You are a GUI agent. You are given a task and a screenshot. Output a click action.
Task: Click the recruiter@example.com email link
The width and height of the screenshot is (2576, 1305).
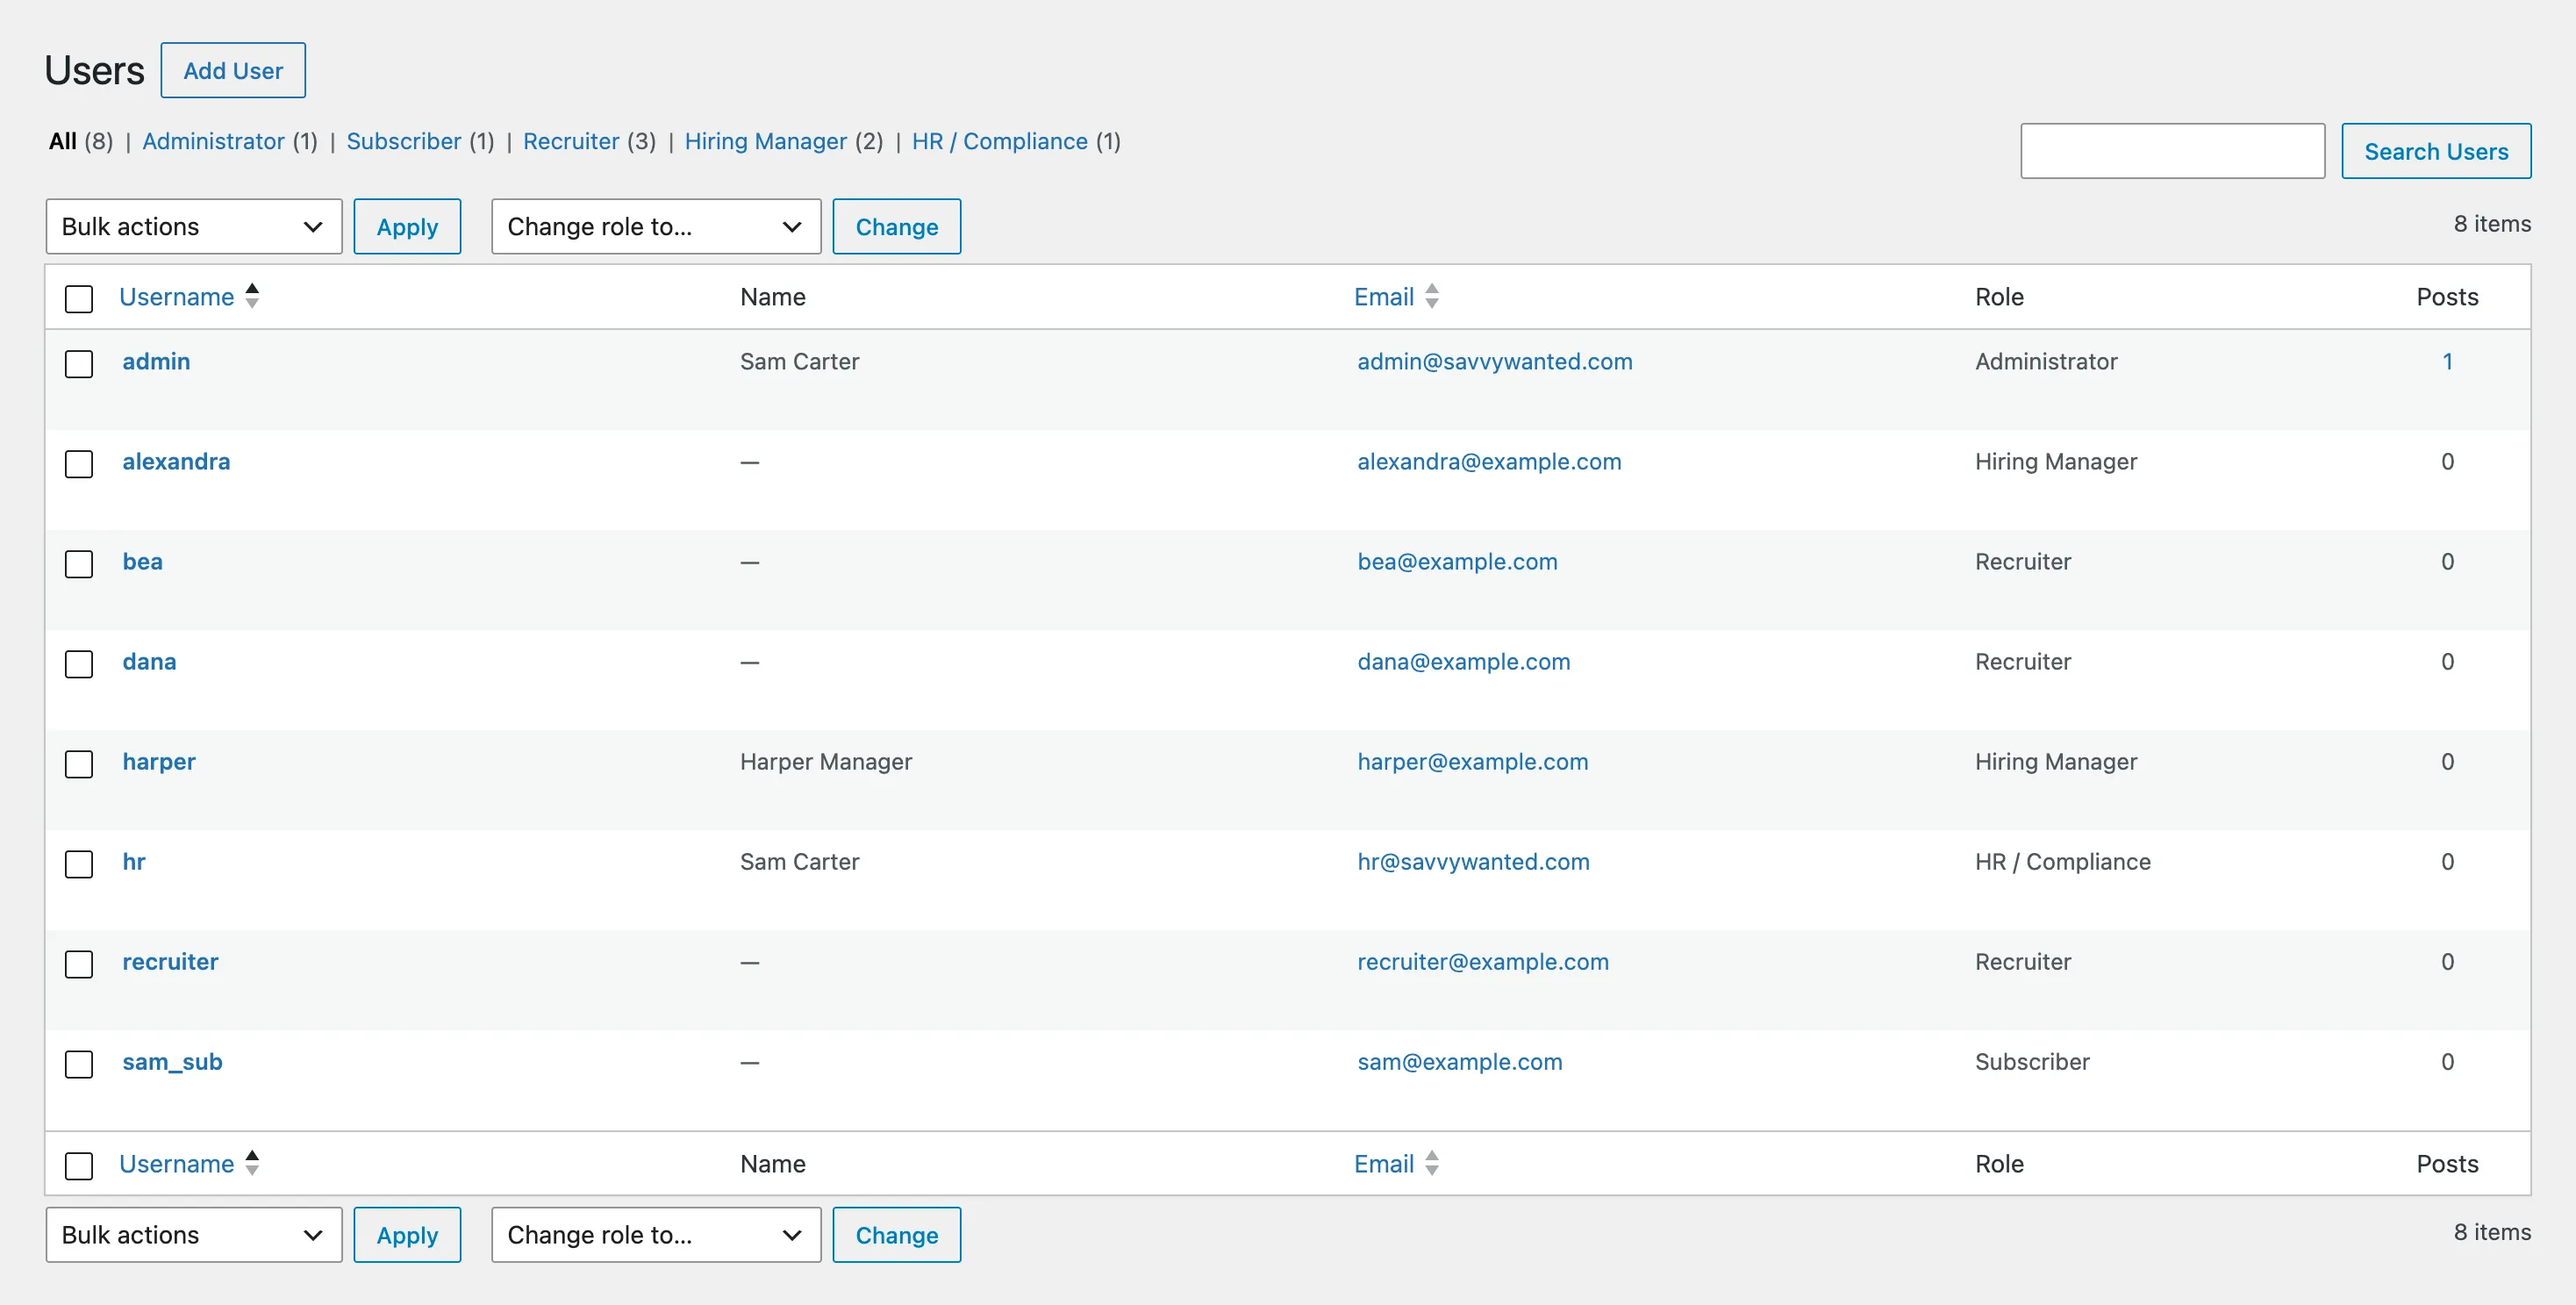point(1483,962)
